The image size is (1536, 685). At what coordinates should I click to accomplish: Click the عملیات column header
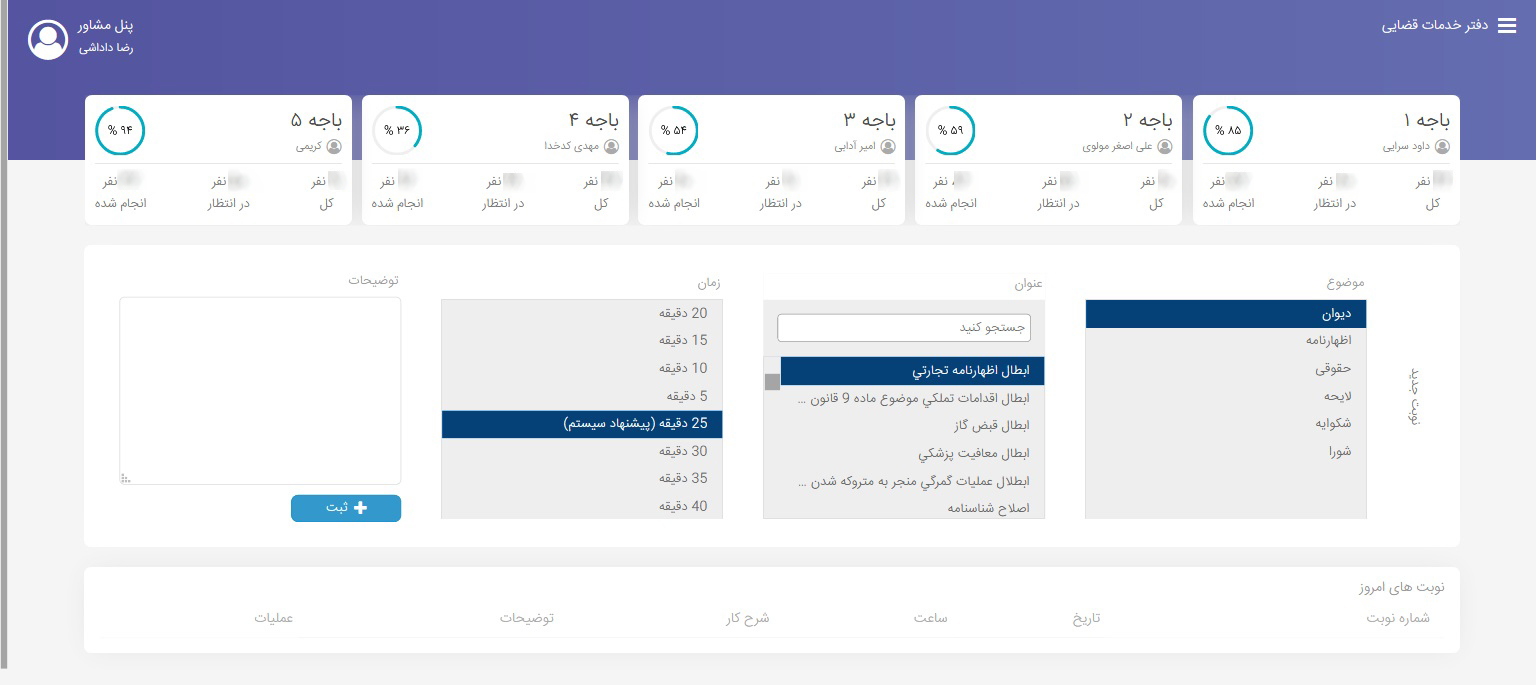coord(273,618)
